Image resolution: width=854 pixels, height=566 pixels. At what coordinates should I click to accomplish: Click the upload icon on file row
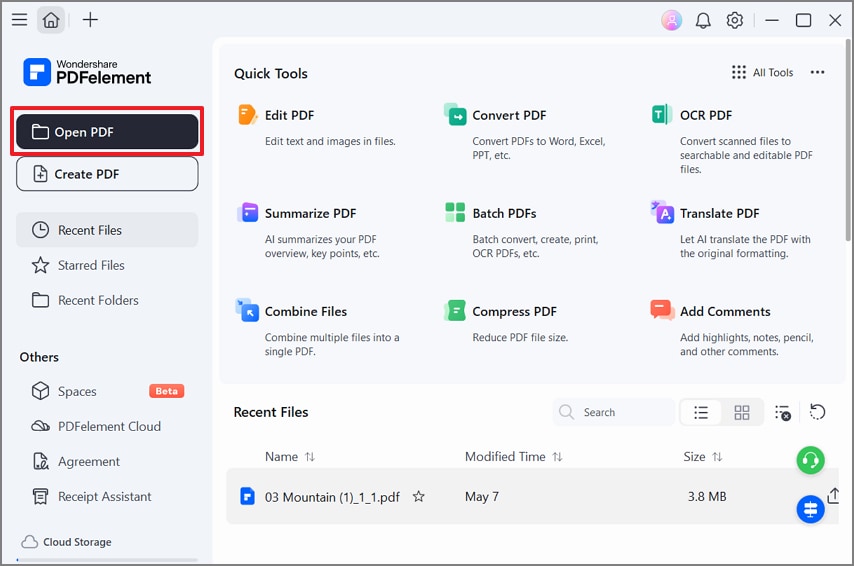(x=833, y=496)
